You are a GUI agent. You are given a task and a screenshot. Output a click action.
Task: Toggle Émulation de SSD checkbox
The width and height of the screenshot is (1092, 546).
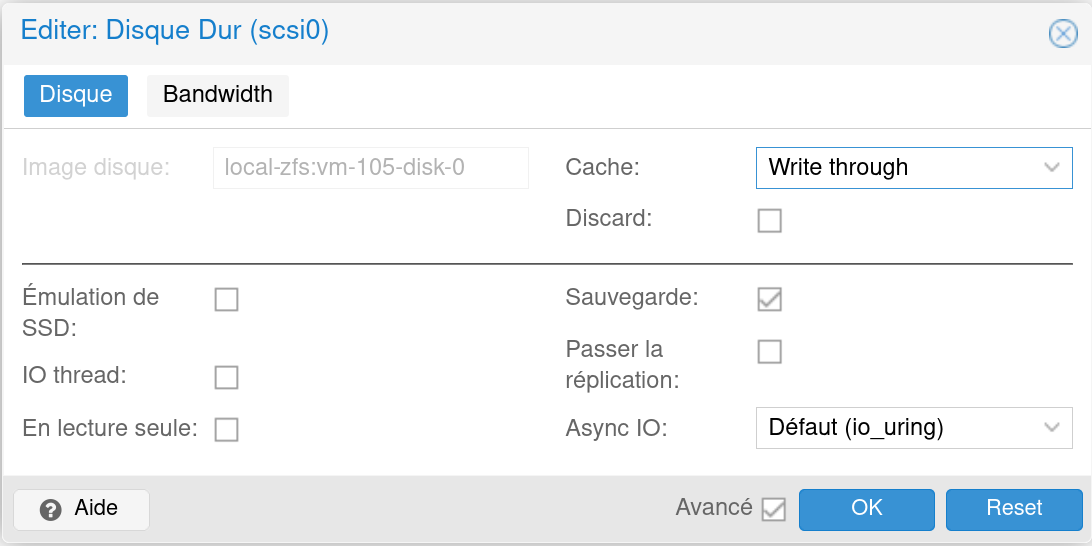[x=226, y=299]
